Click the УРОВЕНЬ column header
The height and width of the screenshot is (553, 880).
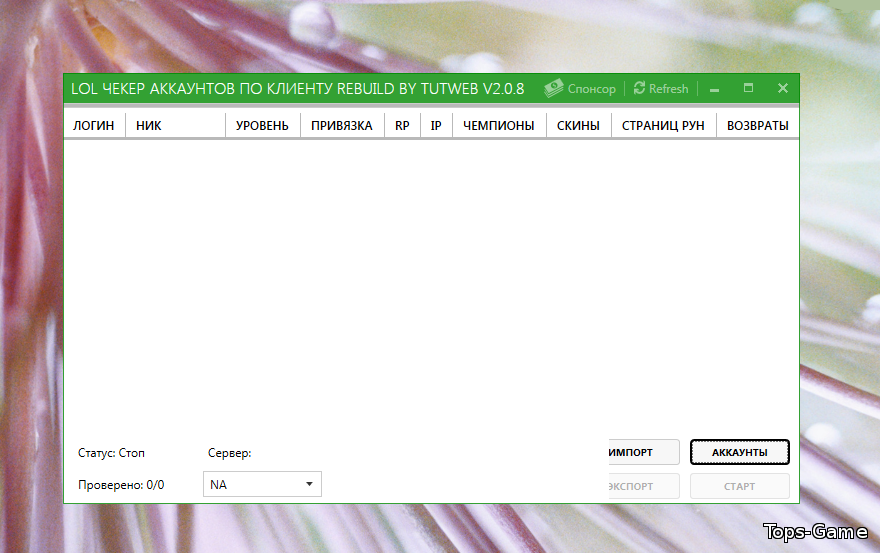coord(262,126)
